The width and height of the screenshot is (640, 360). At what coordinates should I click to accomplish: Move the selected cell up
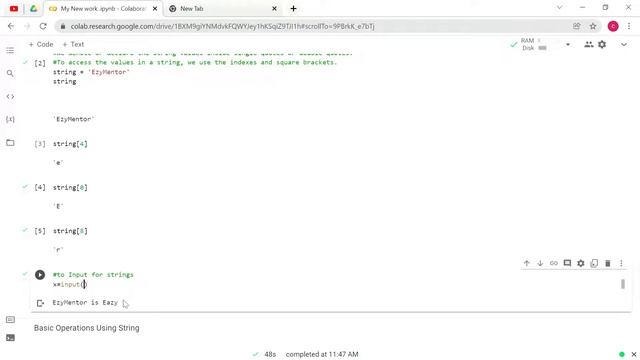527,263
